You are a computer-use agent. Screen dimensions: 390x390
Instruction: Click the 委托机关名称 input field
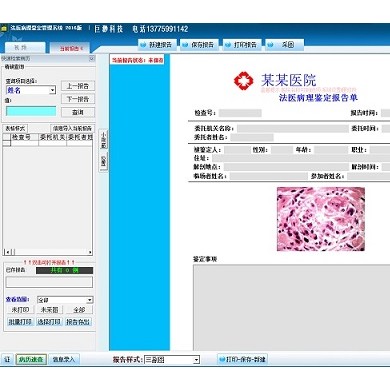(293, 128)
